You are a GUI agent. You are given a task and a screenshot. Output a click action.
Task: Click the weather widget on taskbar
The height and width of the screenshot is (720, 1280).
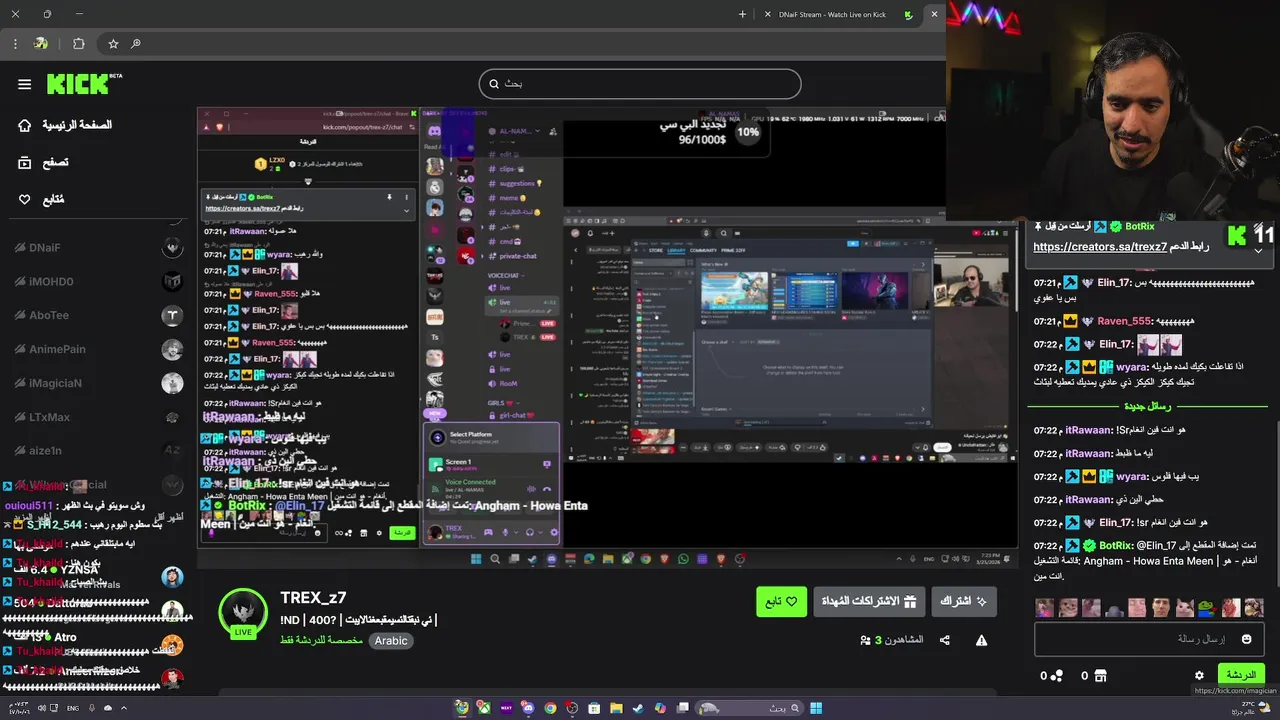click(1251, 708)
